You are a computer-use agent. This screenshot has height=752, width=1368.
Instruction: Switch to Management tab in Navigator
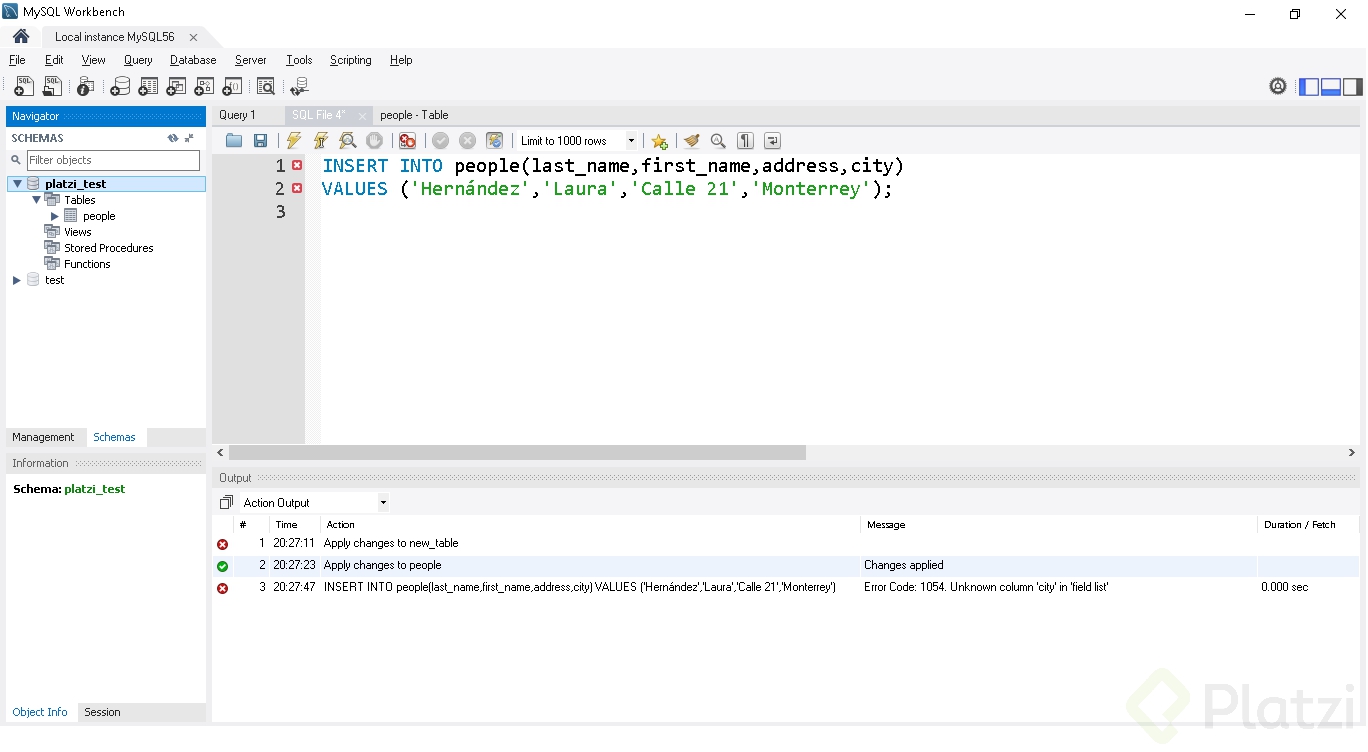(43, 437)
